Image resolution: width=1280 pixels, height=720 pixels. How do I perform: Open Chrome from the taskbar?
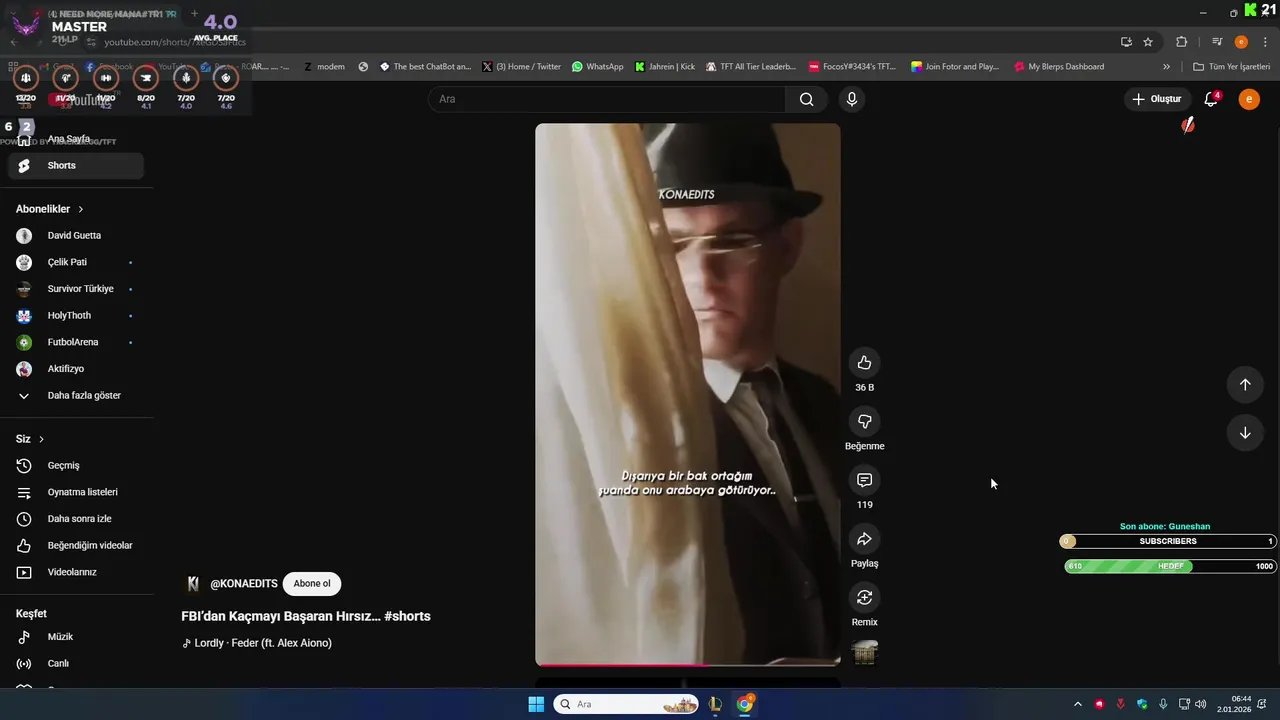click(x=745, y=704)
